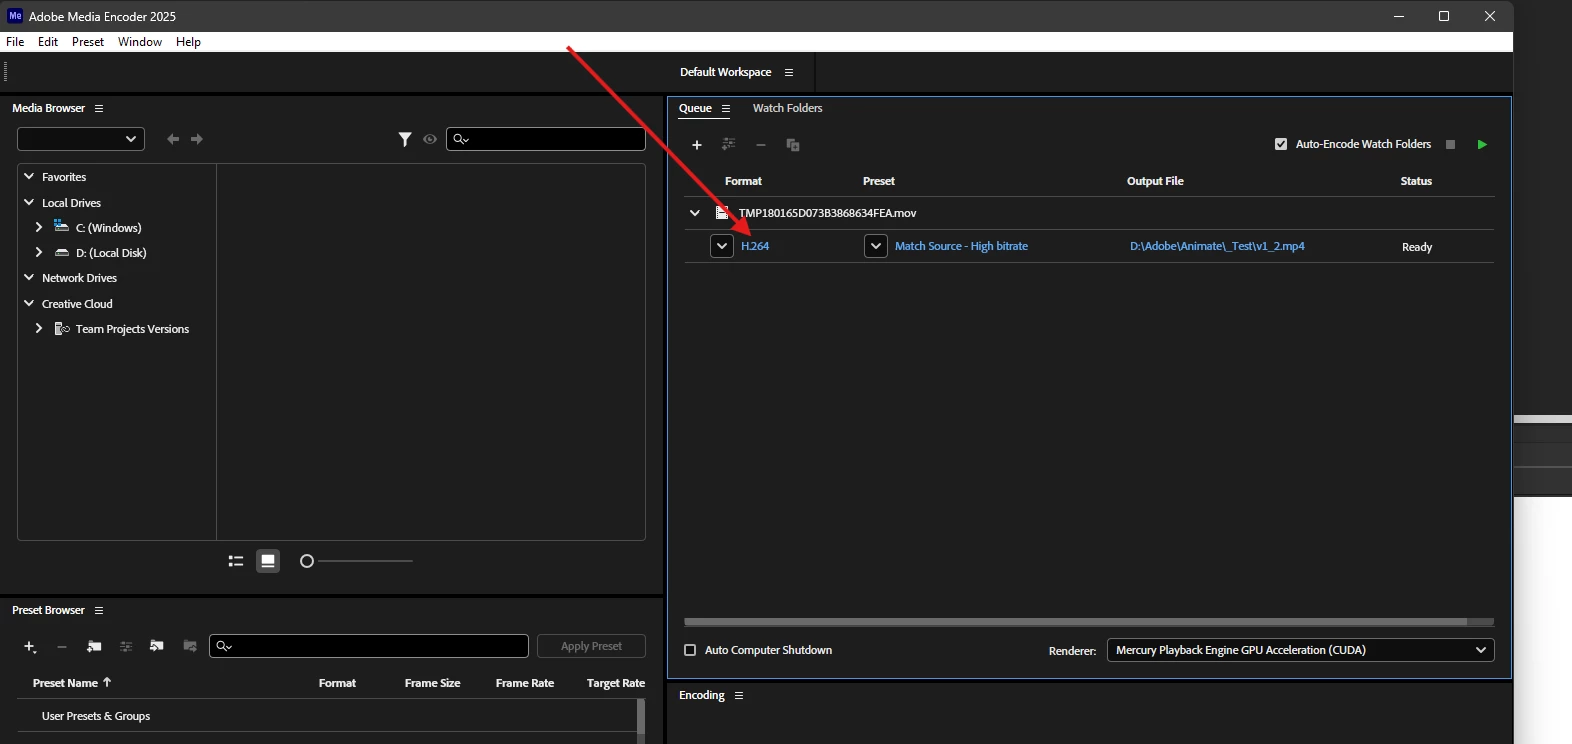This screenshot has width=1572, height=744.
Task: Click the Import Presets icon
Action: (157, 646)
